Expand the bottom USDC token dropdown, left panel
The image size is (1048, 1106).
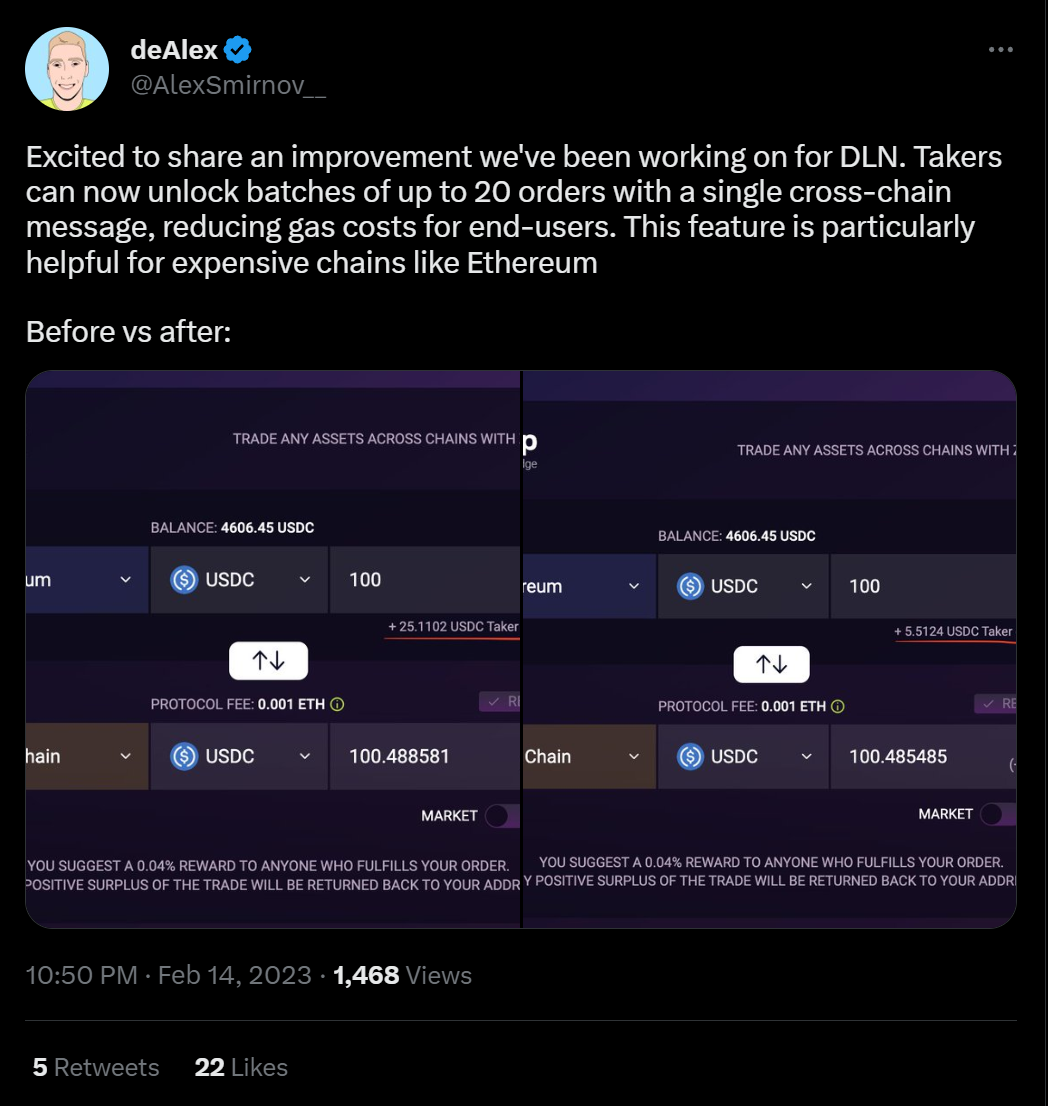[305, 757]
